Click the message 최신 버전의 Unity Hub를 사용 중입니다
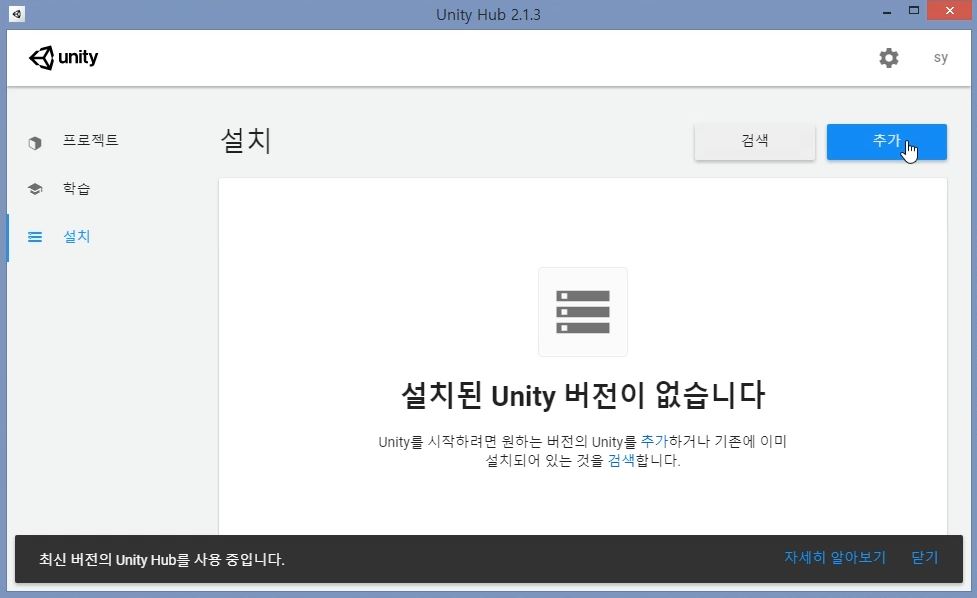This screenshot has height=598, width=977. click(x=162, y=559)
